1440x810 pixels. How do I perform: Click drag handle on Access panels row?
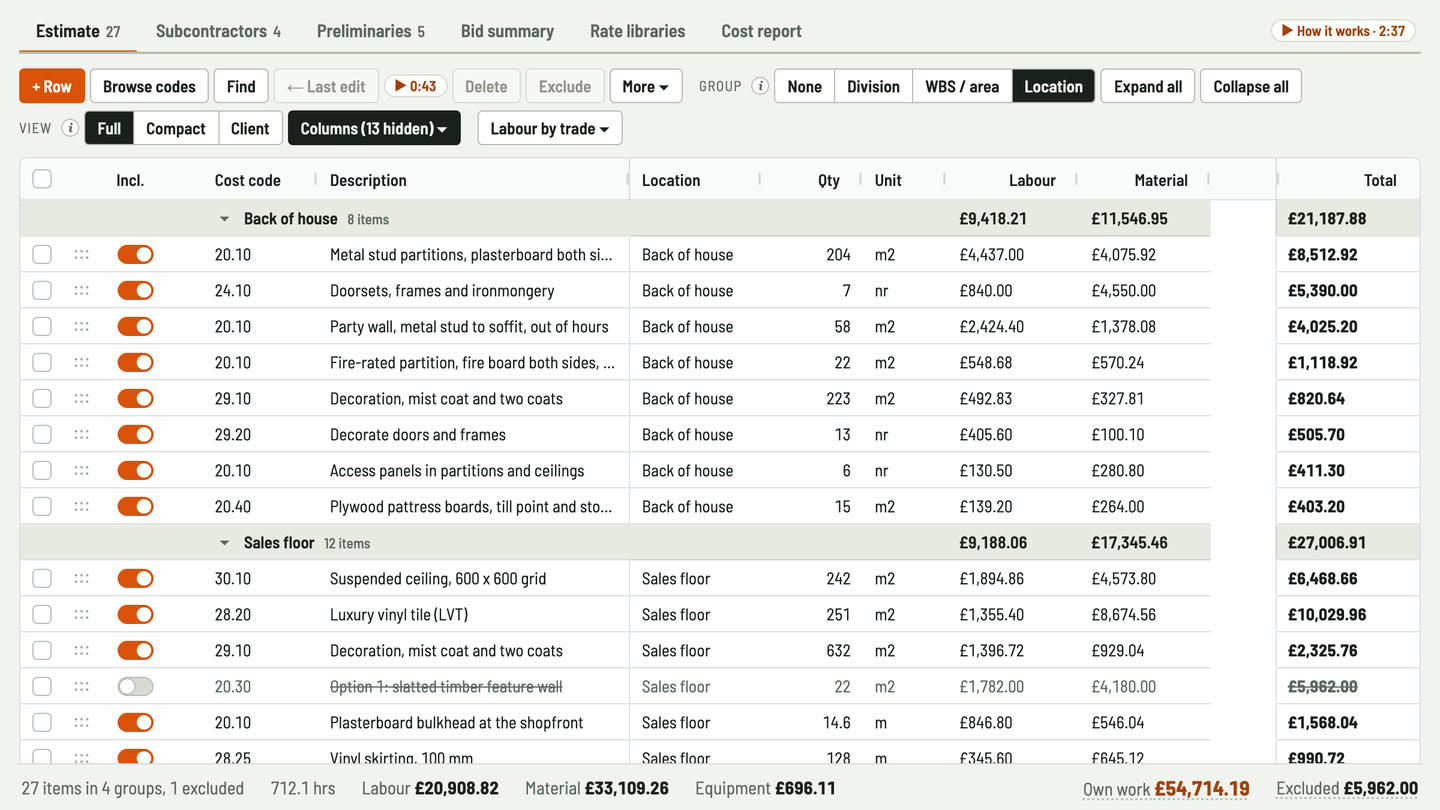82,471
